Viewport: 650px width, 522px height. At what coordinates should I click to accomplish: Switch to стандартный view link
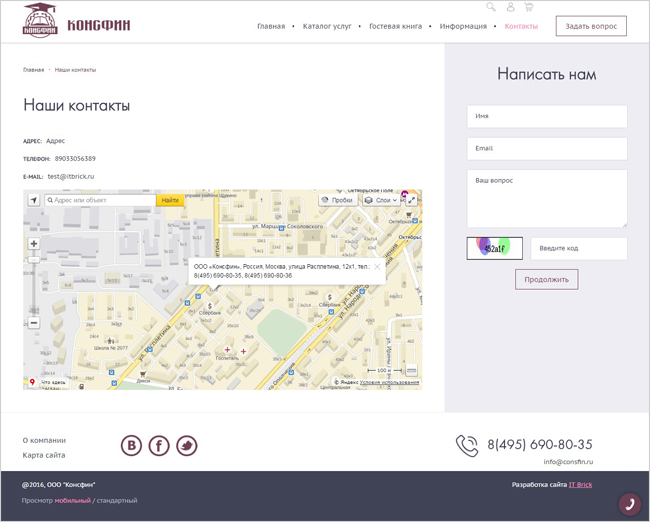click(117, 500)
